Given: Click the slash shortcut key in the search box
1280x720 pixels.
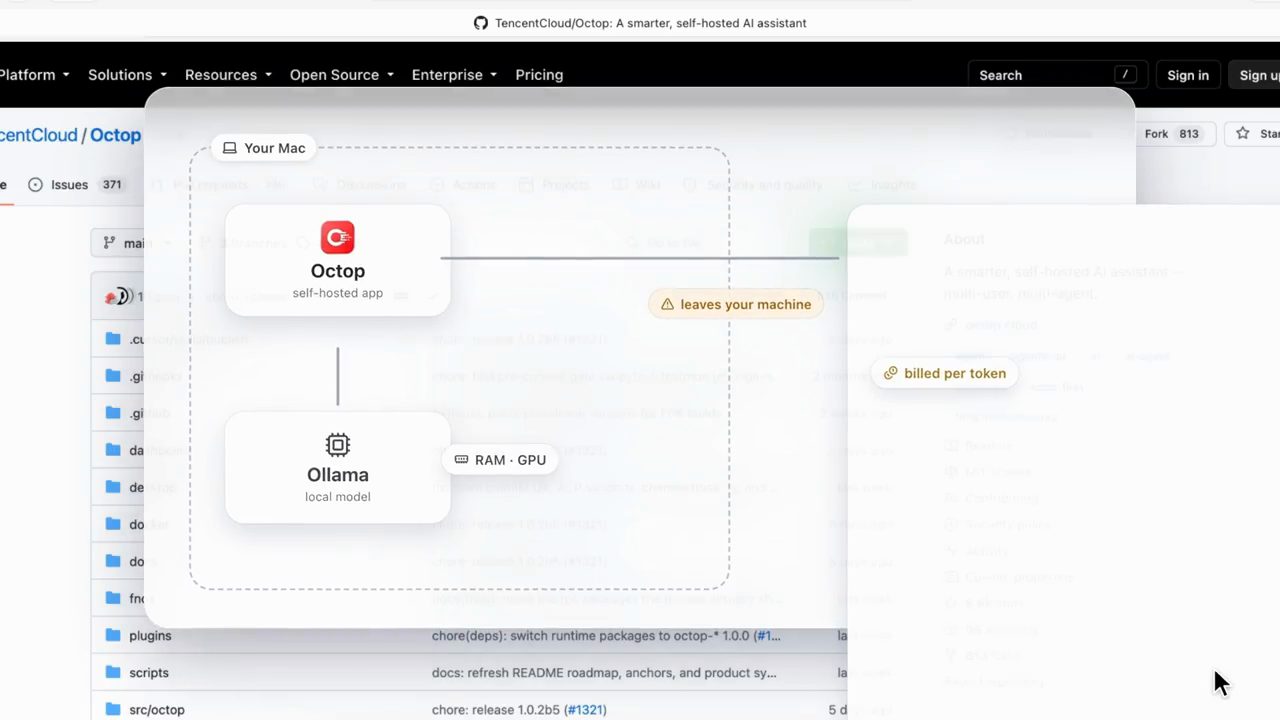Looking at the screenshot, I should tap(1125, 74).
